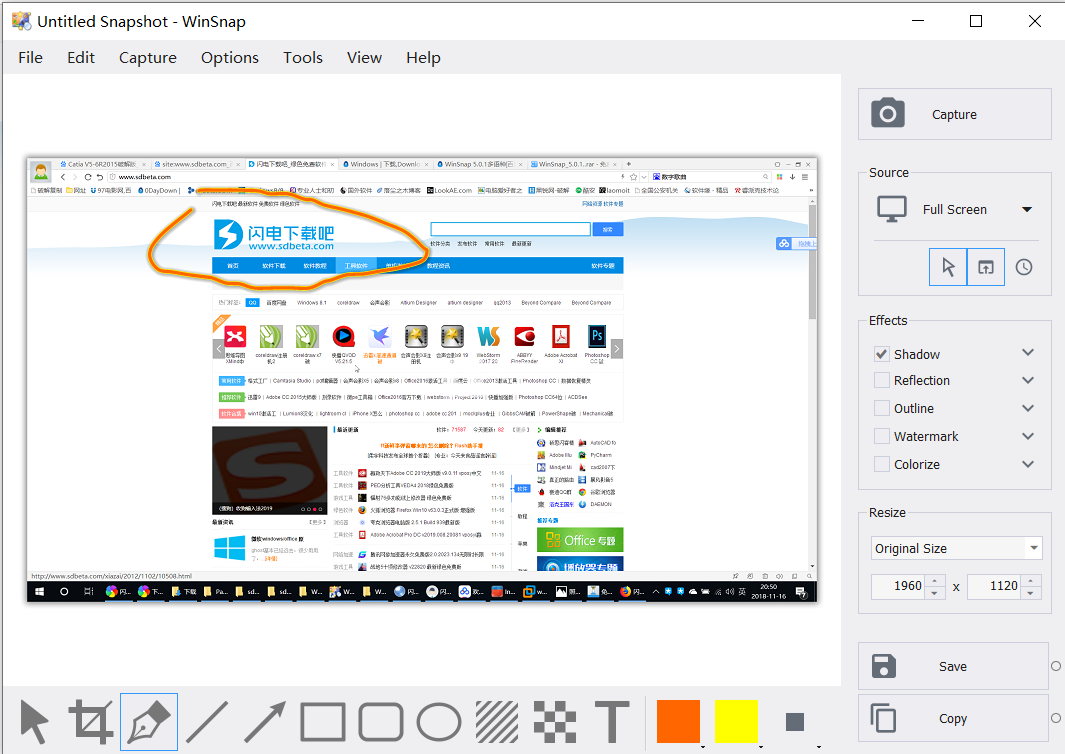Toggle include mouse pointer in capture
Viewport: 1065px width, 754px height.
[x=948, y=267]
